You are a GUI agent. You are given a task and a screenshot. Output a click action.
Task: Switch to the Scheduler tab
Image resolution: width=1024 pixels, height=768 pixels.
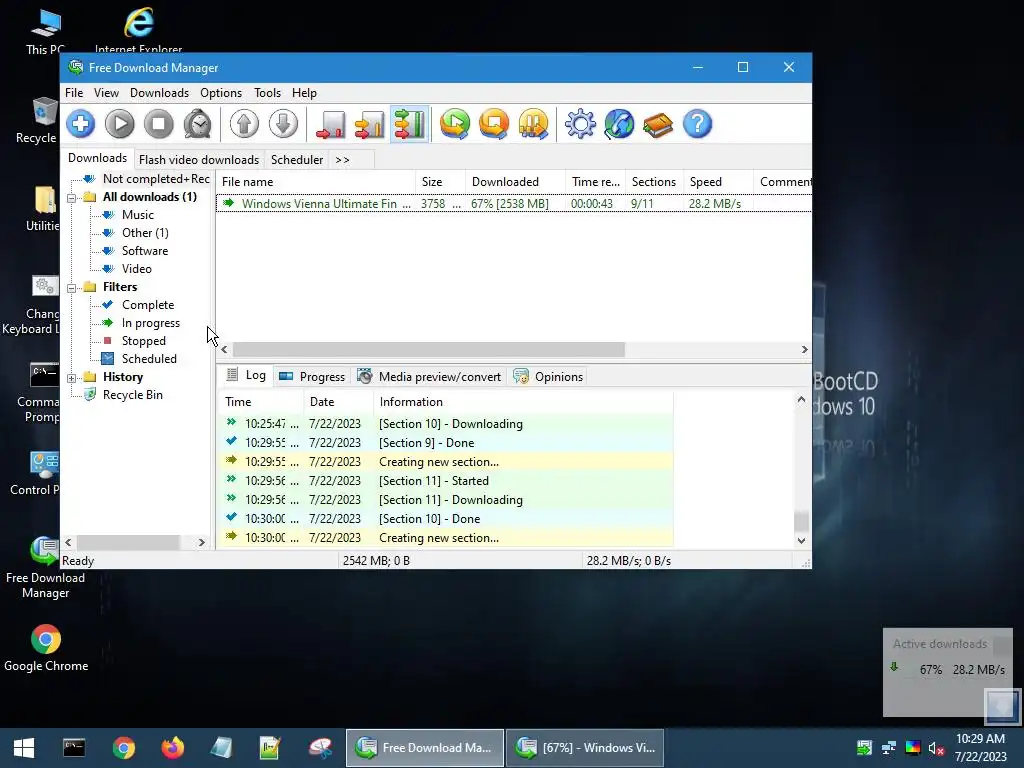(297, 160)
